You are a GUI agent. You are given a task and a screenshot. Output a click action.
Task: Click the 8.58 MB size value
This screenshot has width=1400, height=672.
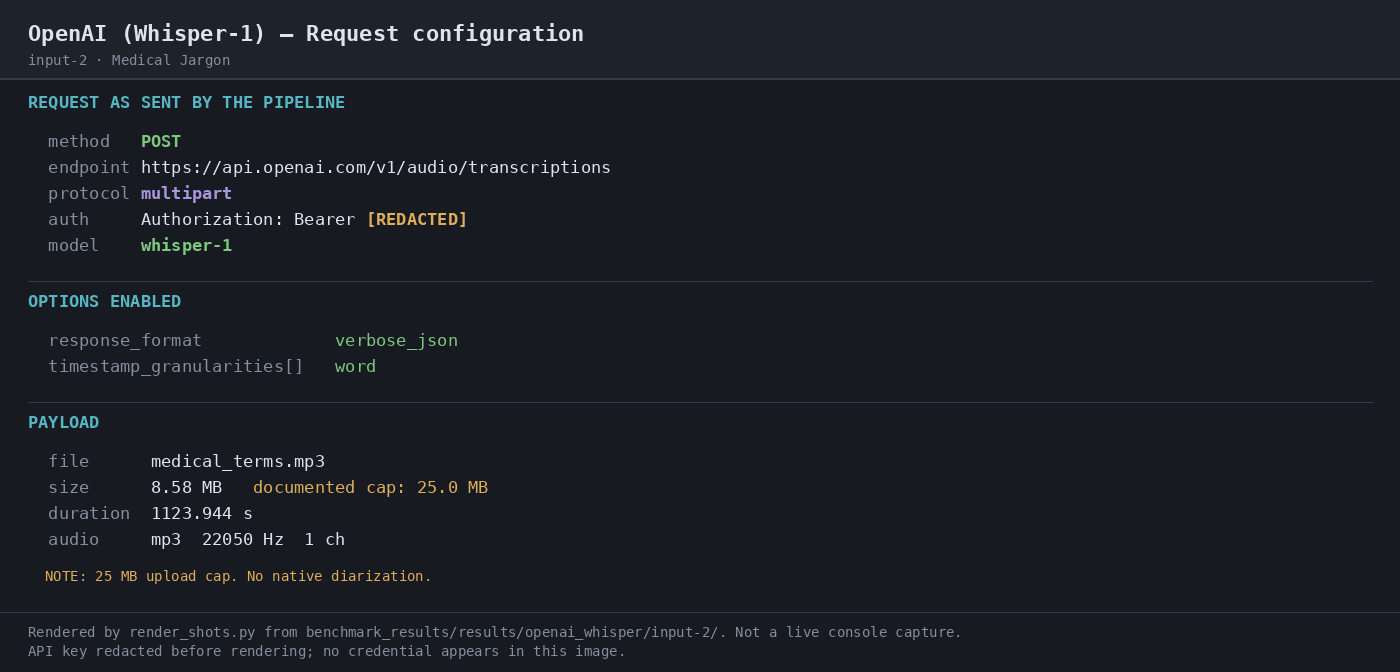click(187, 487)
